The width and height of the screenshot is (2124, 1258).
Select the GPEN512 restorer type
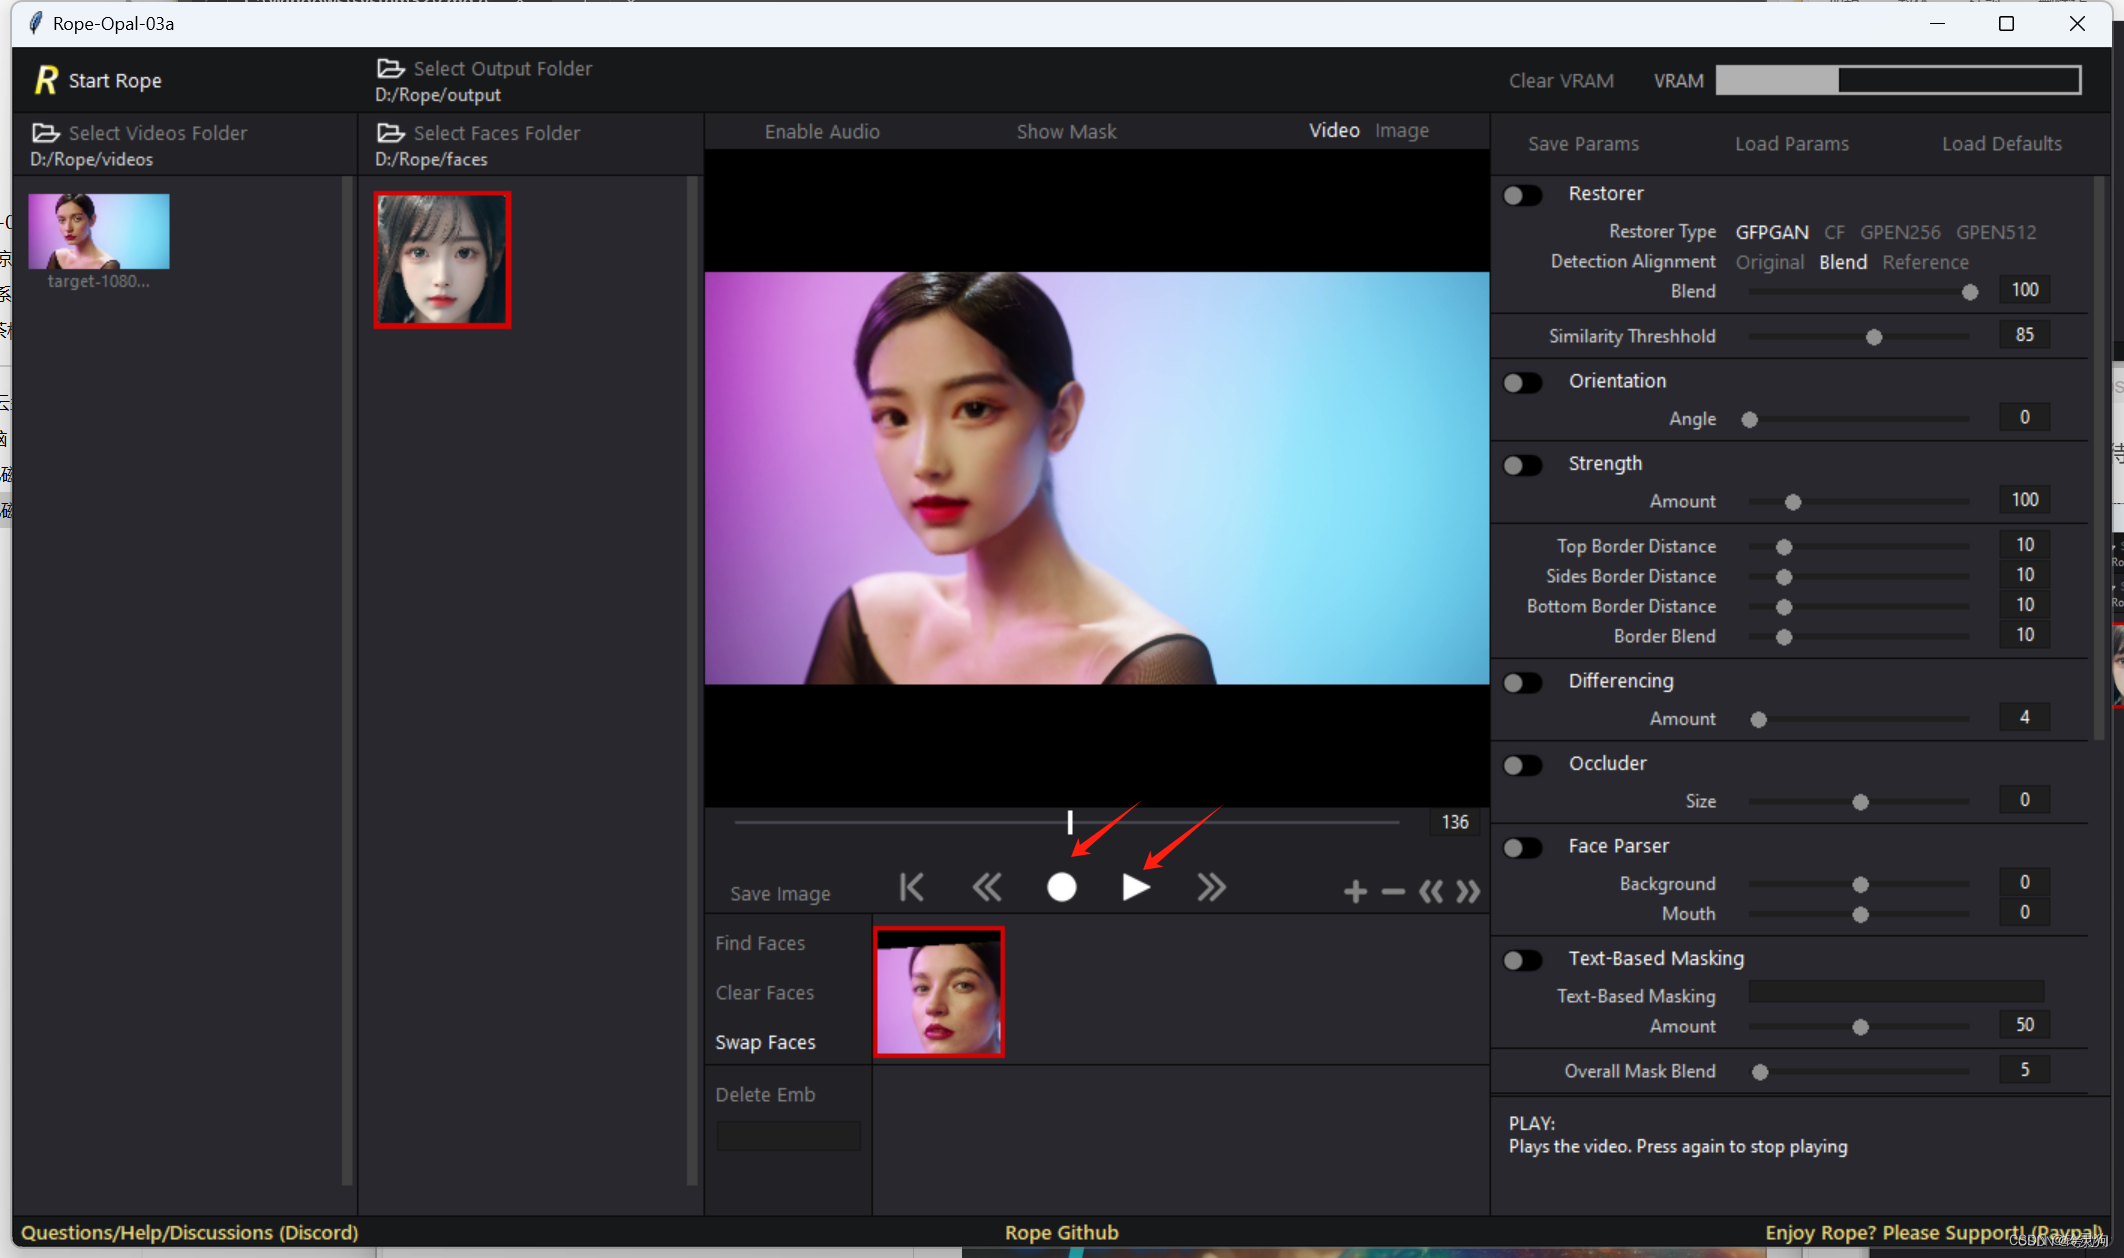click(x=1995, y=232)
